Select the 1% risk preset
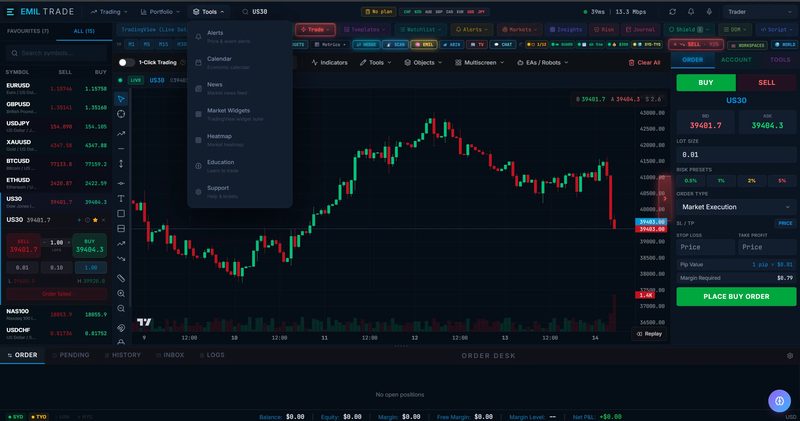800x421 pixels. [721, 181]
